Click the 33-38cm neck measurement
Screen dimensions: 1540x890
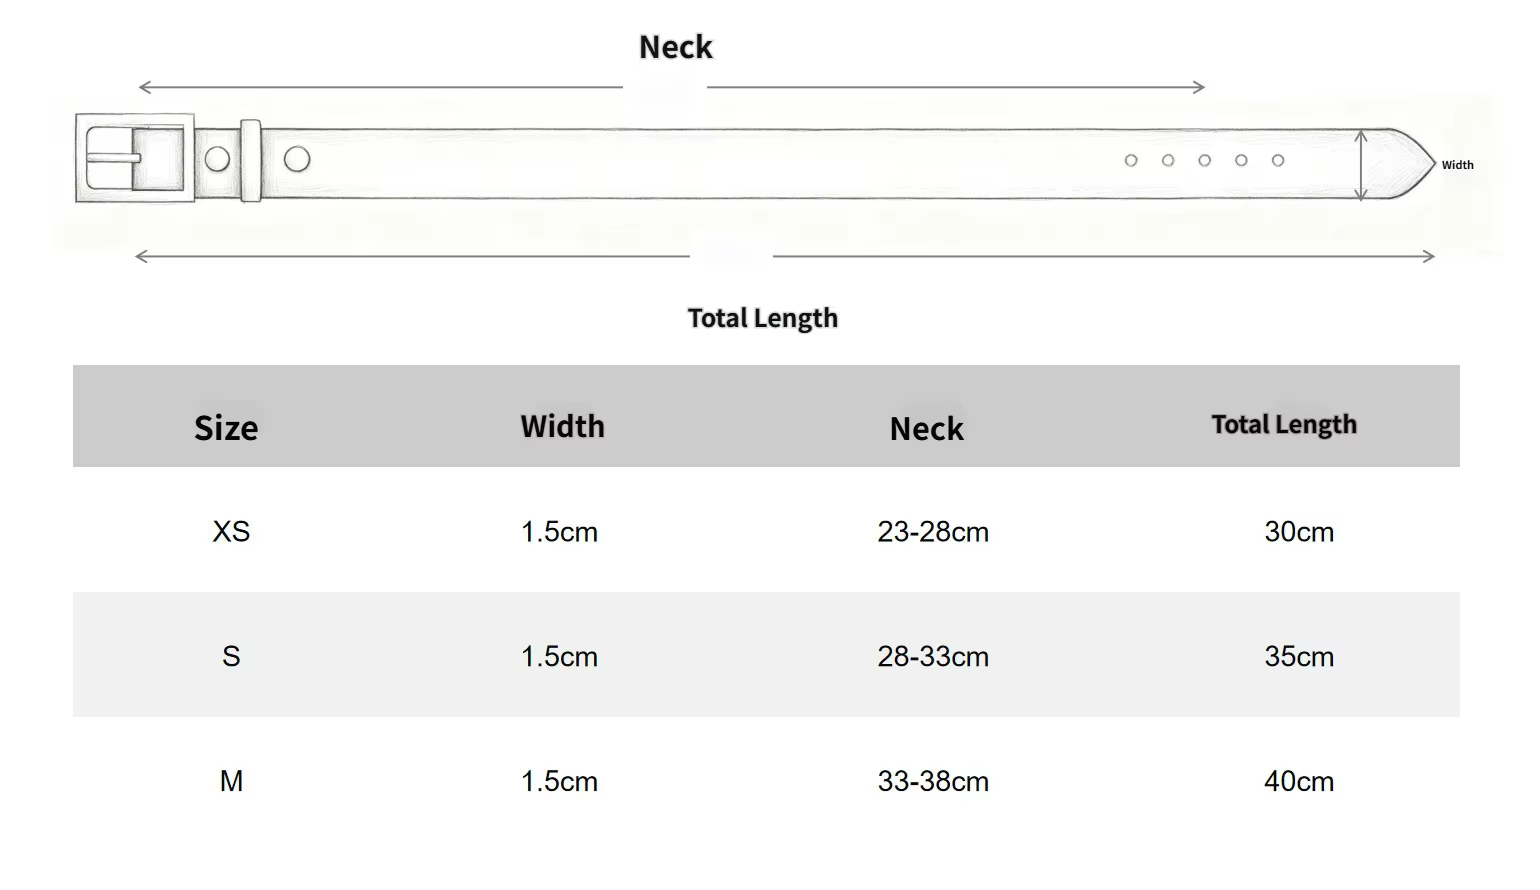point(933,781)
